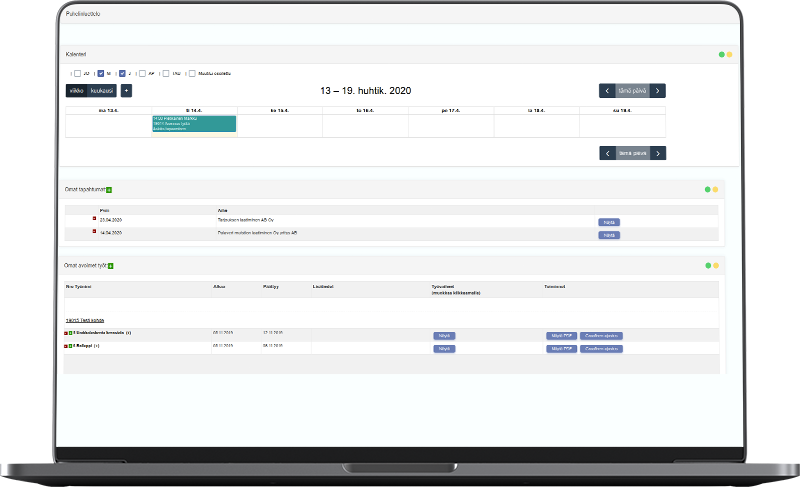Image resolution: width=800 pixels, height=487 pixels.
Task: Click green plus icon next to Omat avoimet työt
Action: click(111, 266)
